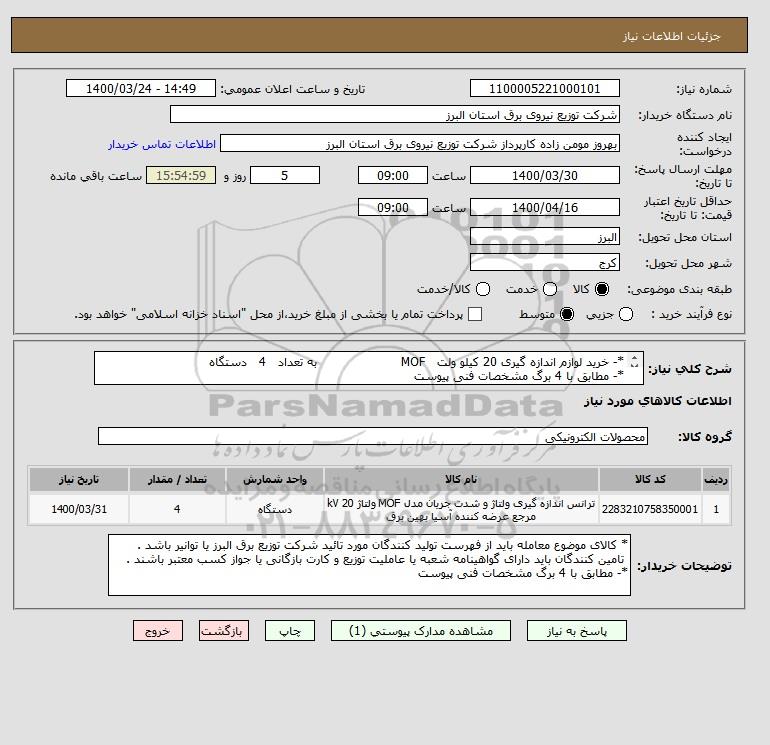Click the announcement date field 1400/03/24 - 14:49
This screenshot has width=770, height=745.
pyautogui.click(x=141, y=88)
